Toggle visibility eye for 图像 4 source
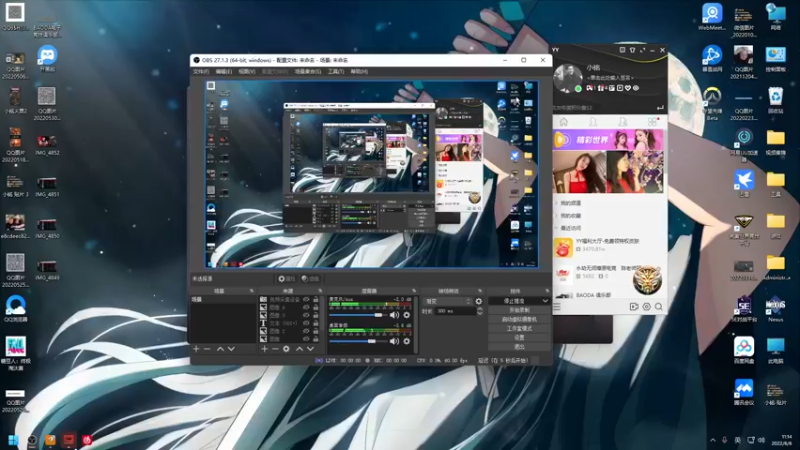This screenshot has width=800, height=450. (x=306, y=308)
